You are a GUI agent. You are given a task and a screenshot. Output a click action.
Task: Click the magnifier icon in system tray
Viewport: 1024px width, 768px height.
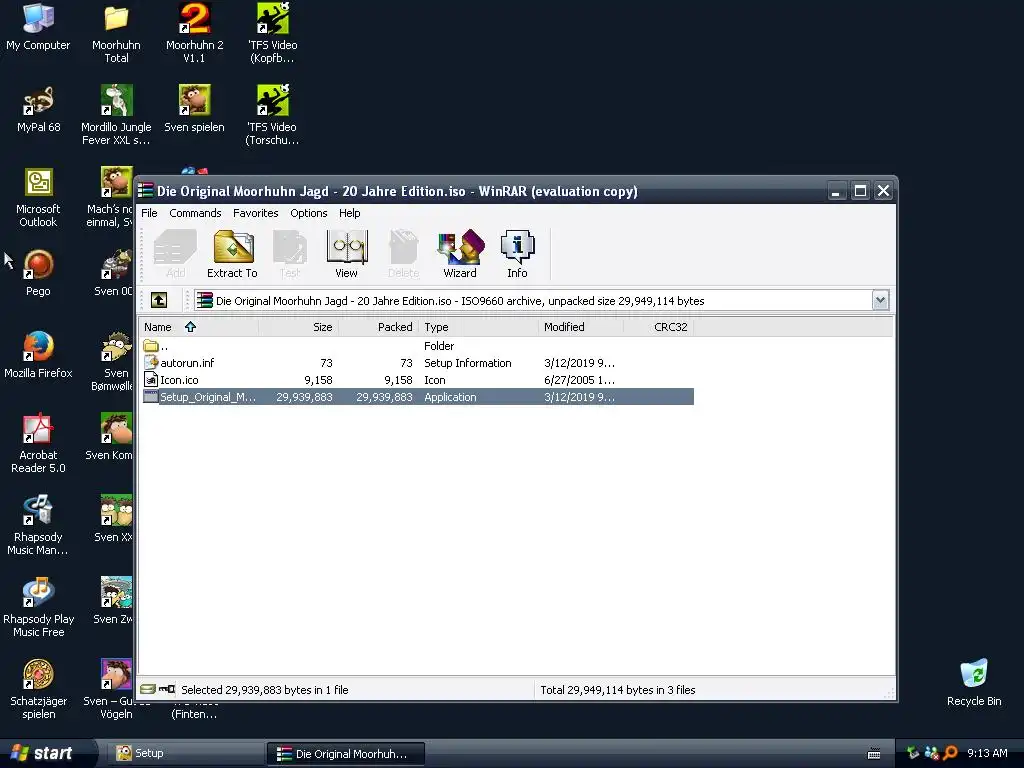[950, 753]
